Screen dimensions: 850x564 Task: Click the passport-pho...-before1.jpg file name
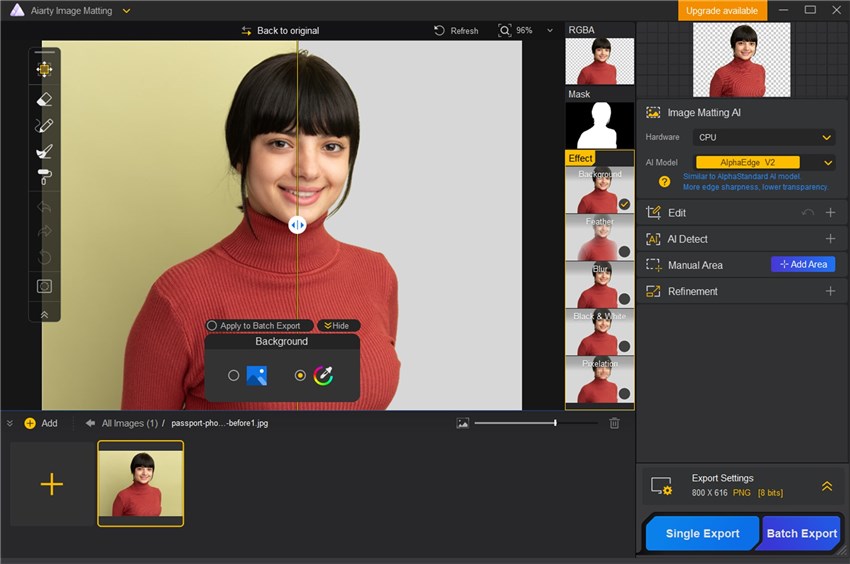220,423
